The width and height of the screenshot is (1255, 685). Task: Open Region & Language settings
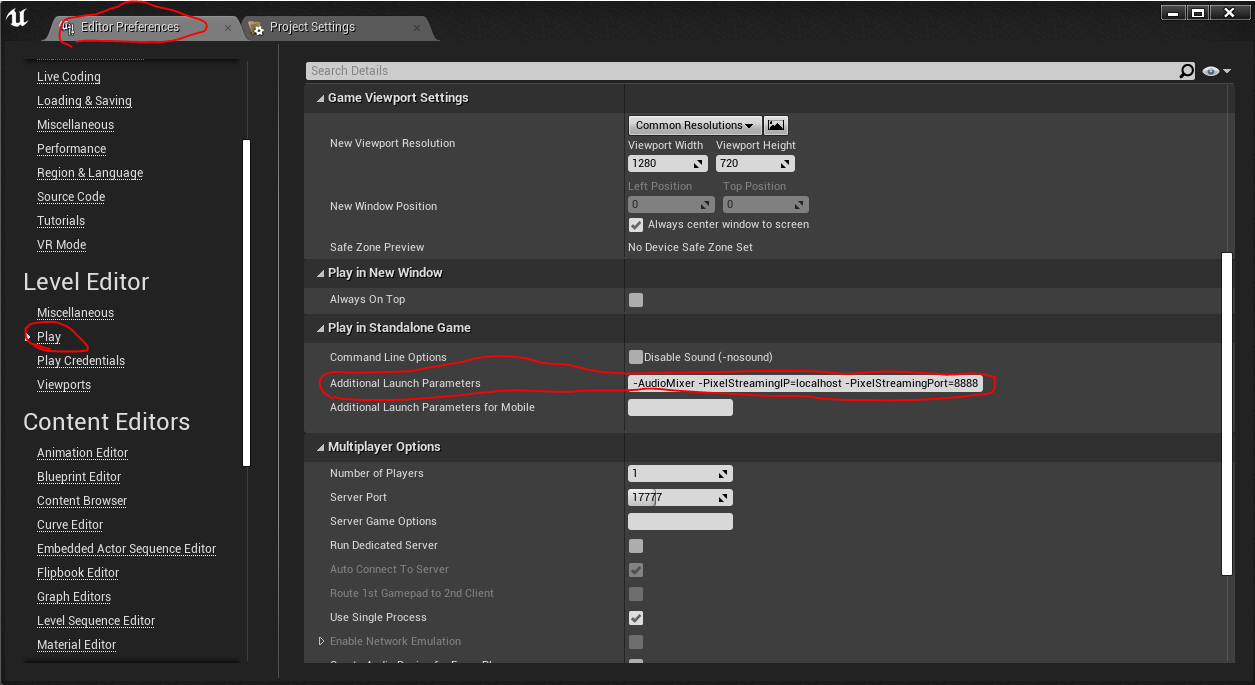point(90,173)
